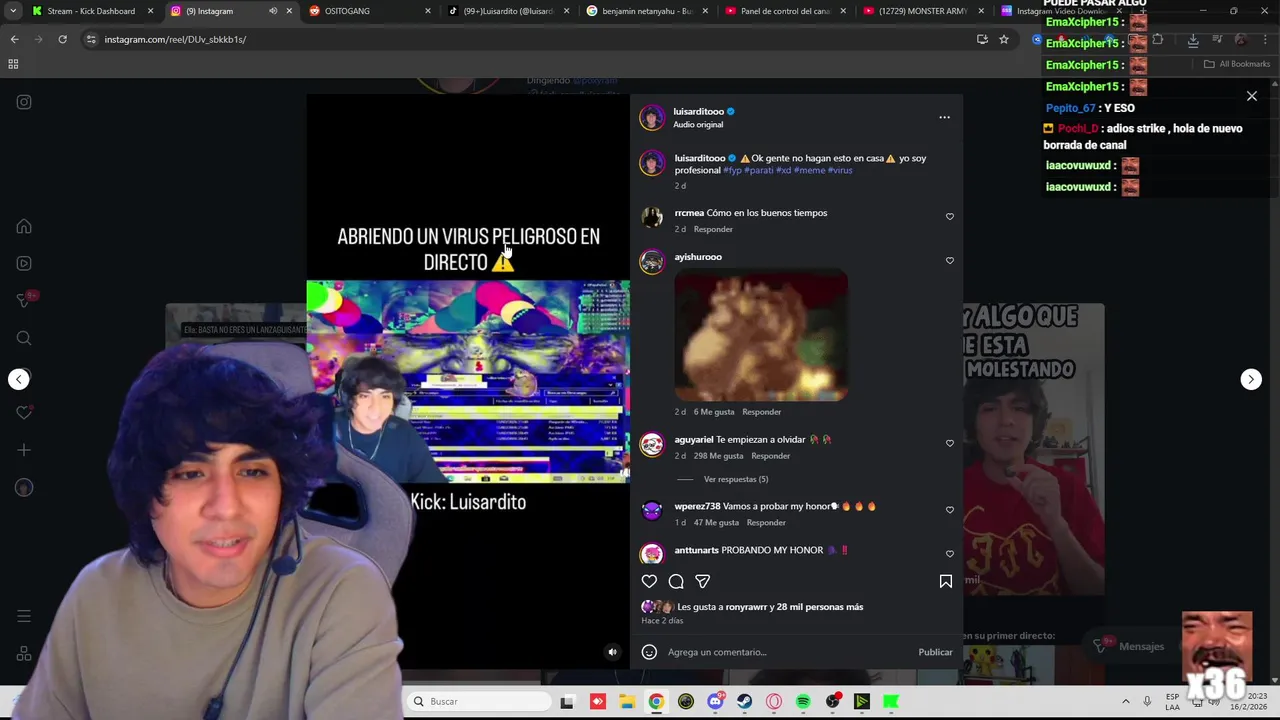
Task: Click the #virus hashtag in caption
Action: coord(840,170)
